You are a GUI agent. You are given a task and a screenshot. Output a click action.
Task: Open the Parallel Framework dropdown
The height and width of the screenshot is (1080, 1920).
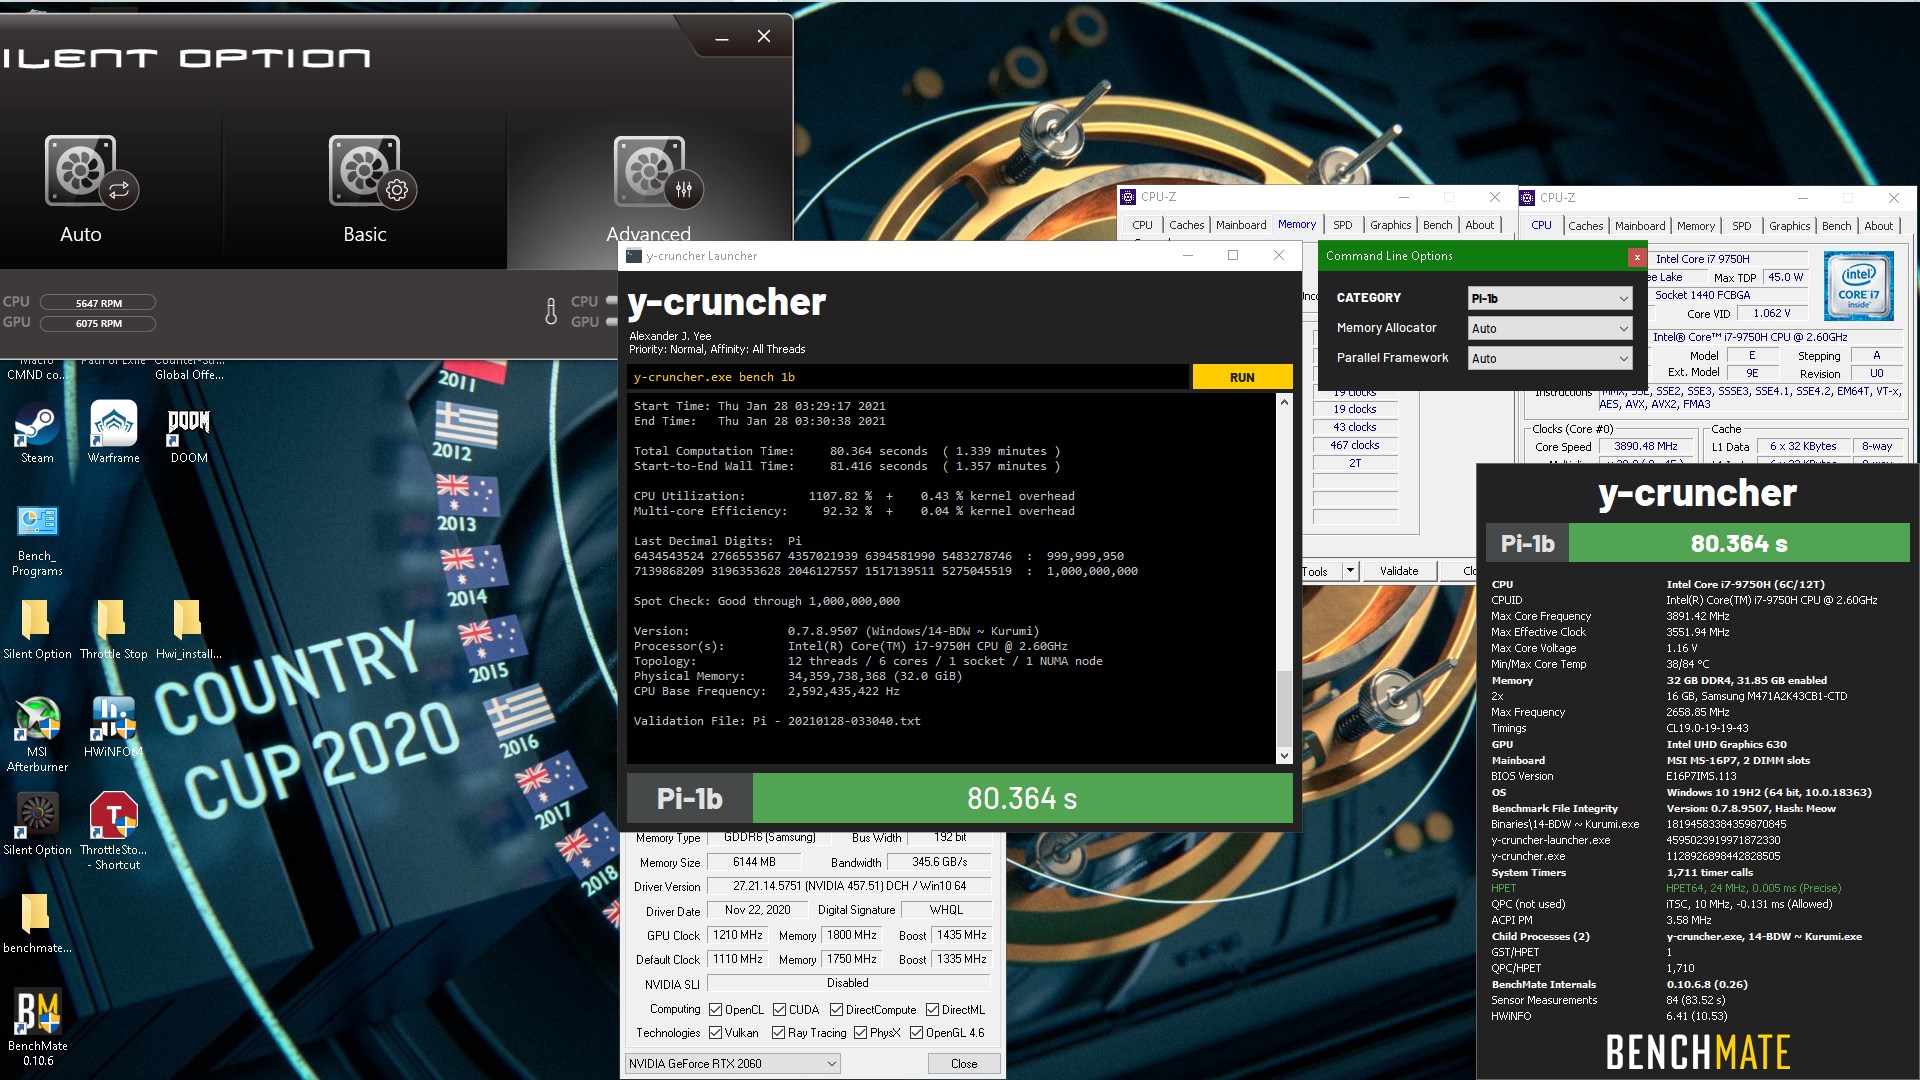tap(1550, 358)
